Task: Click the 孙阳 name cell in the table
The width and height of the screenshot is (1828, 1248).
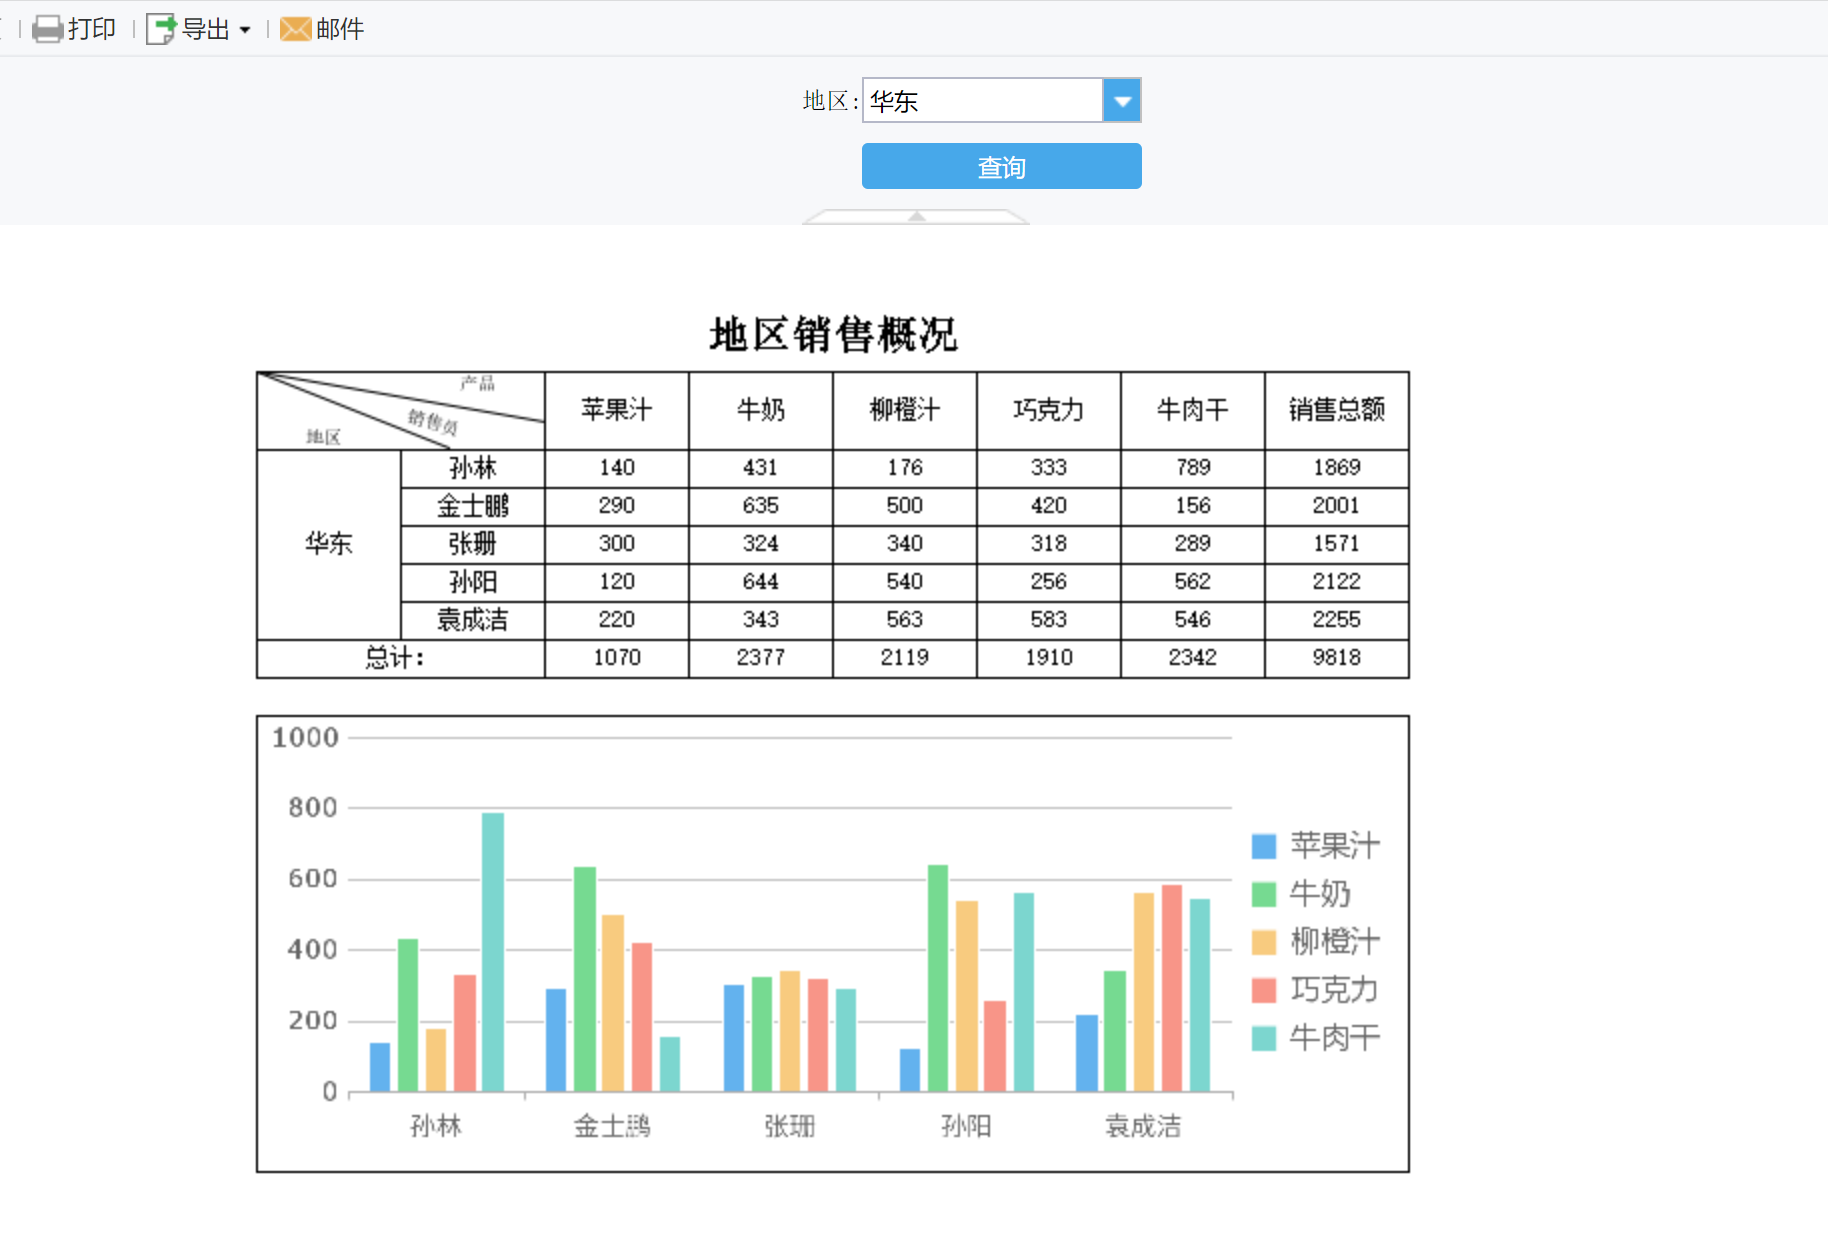Action: tap(473, 583)
